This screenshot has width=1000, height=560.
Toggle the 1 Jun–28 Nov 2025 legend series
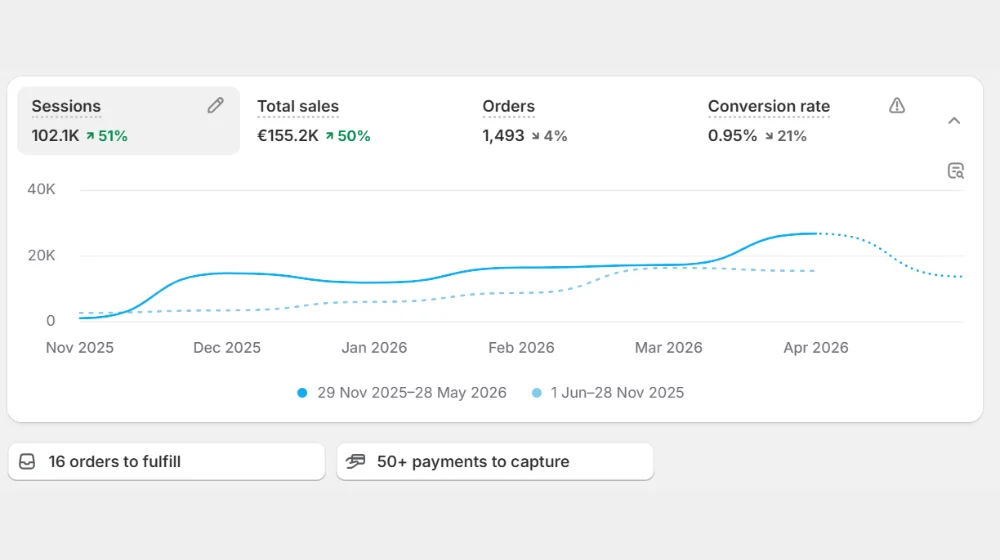click(608, 393)
